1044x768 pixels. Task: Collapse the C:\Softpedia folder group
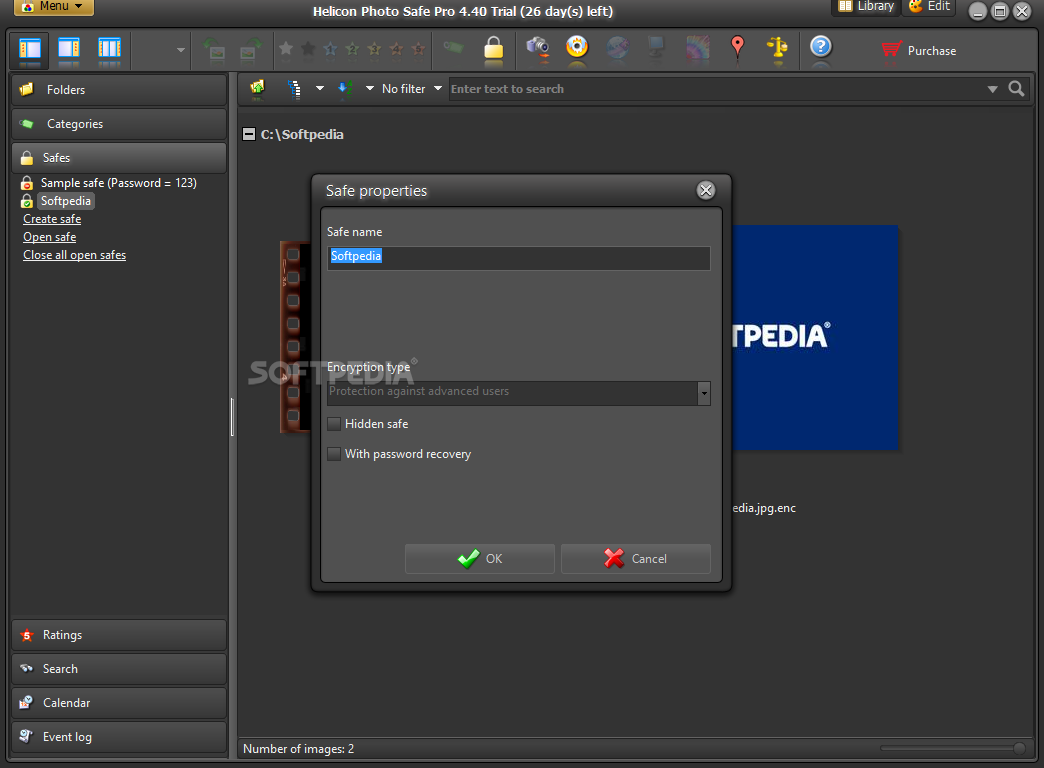click(x=248, y=135)
